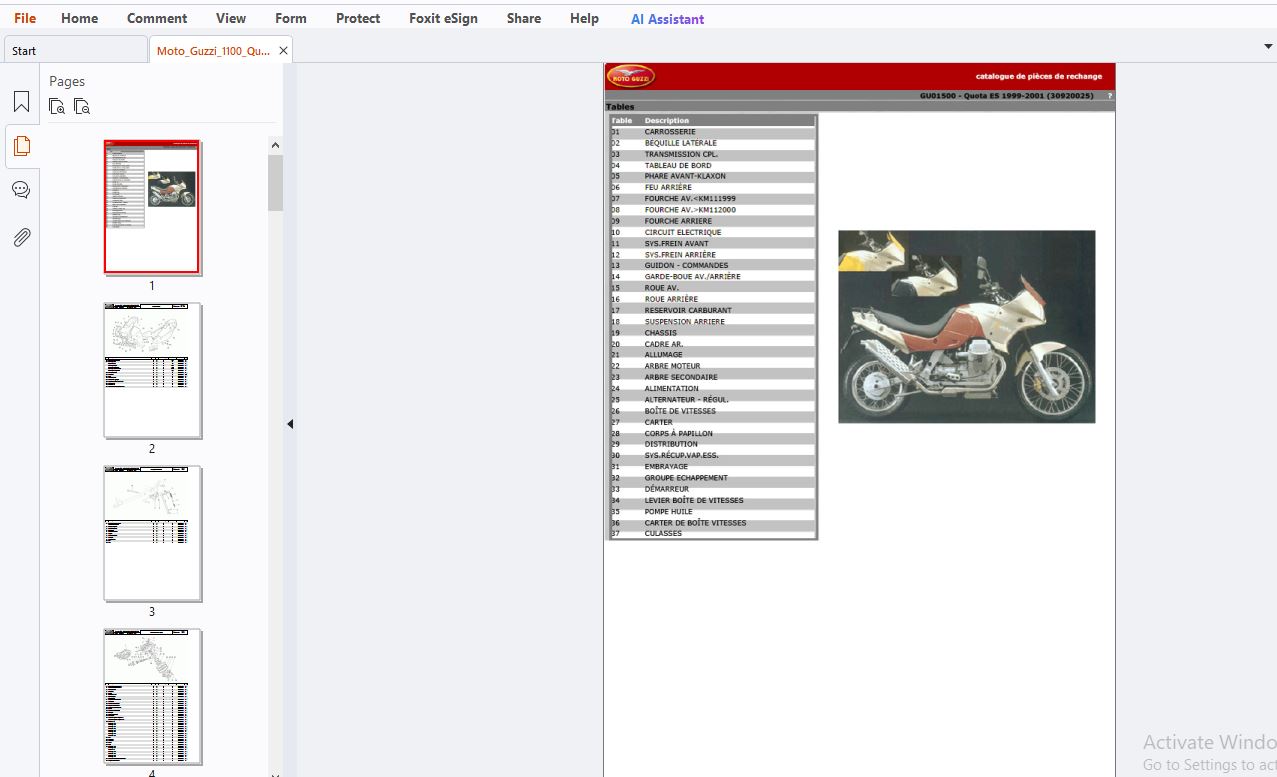Screen dimensions: 1277x777
Task: Switch to the Home ribbon tab
Action: pos(79,18)
